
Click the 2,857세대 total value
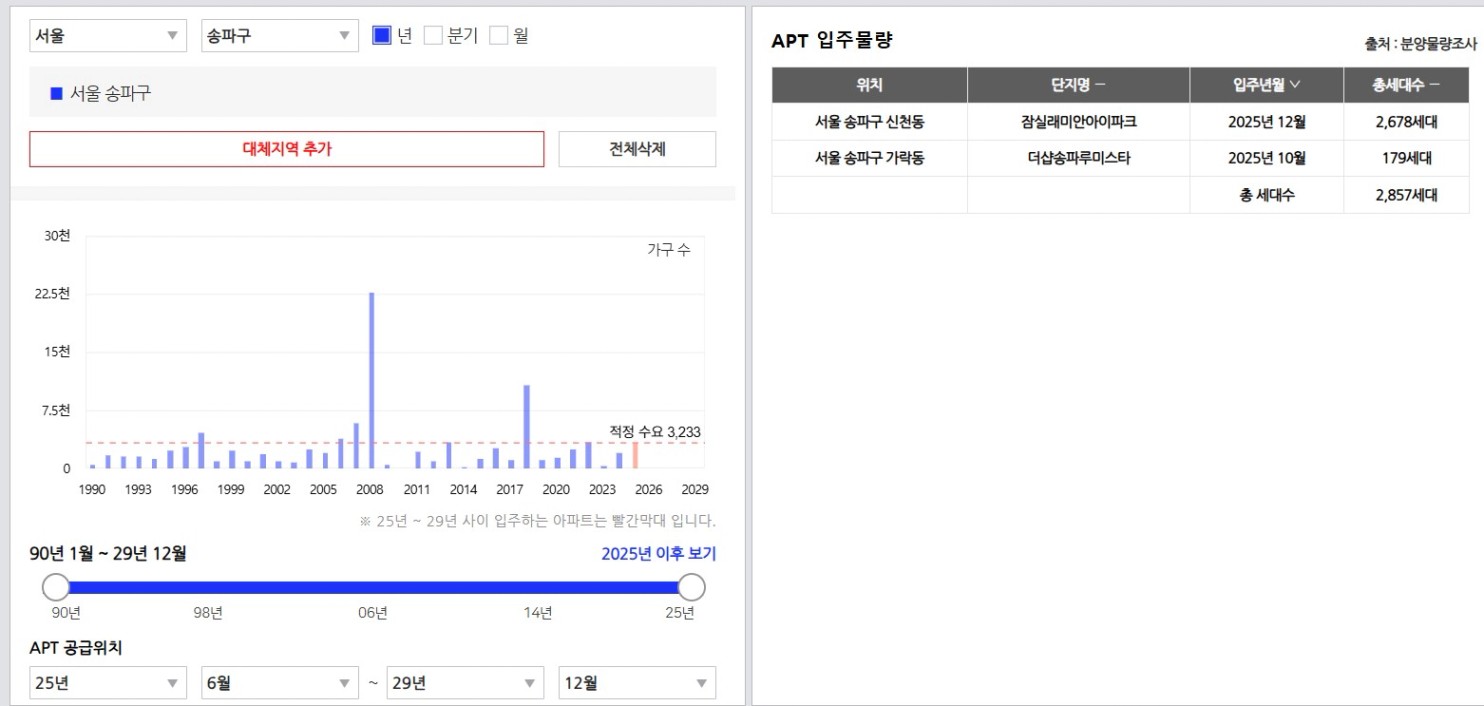(x=1406, y=195)
